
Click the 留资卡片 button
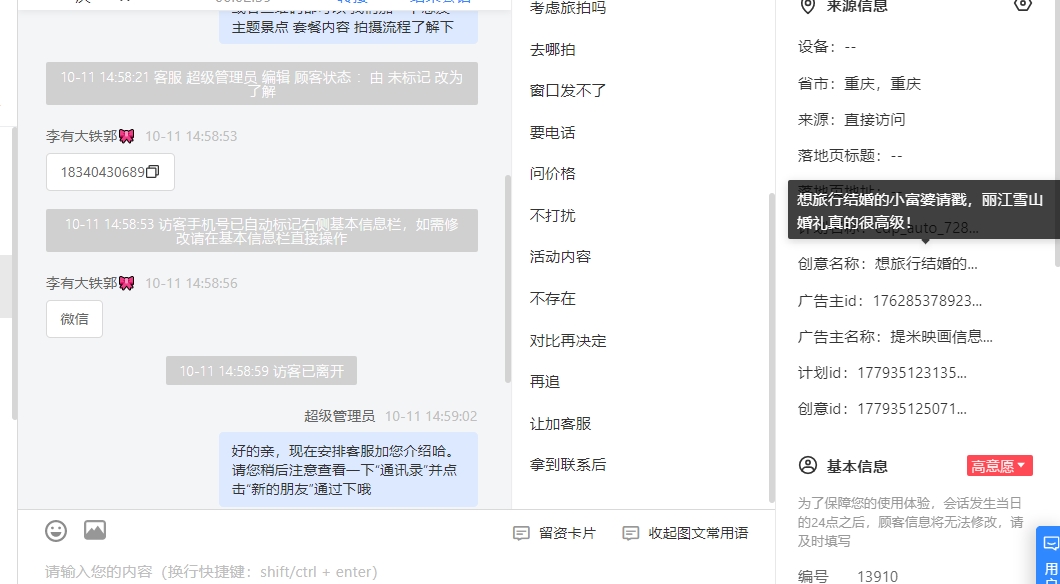555,533
